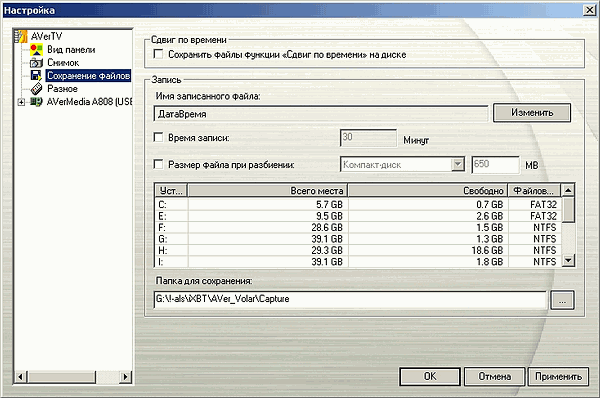Click the AVerTV root tree icon
This screenshot has height=398, width=600.
tap(21, 36)
